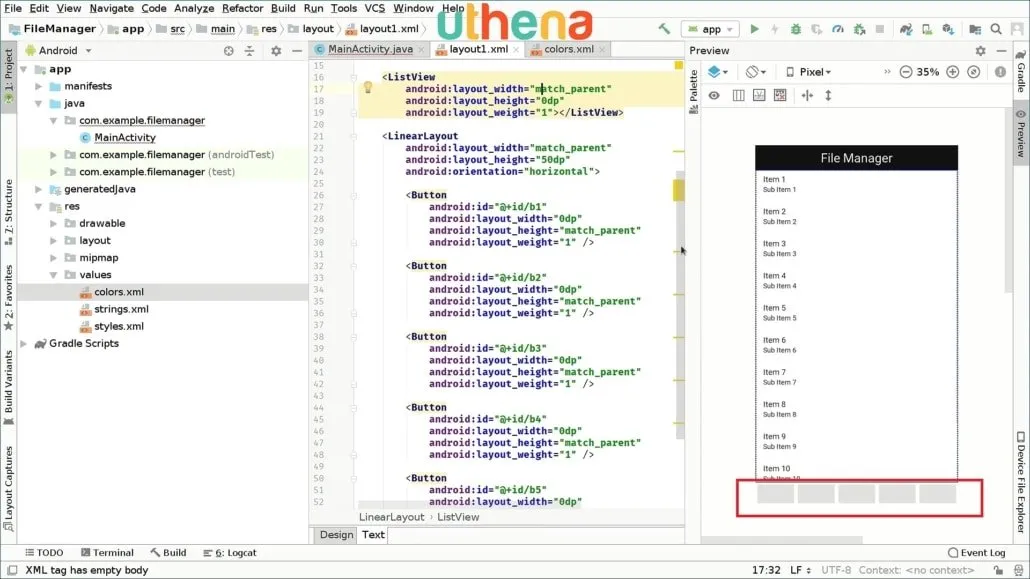Select the Text view tab
Viewport: 1030px width, 579px height.
coord(373,535)
